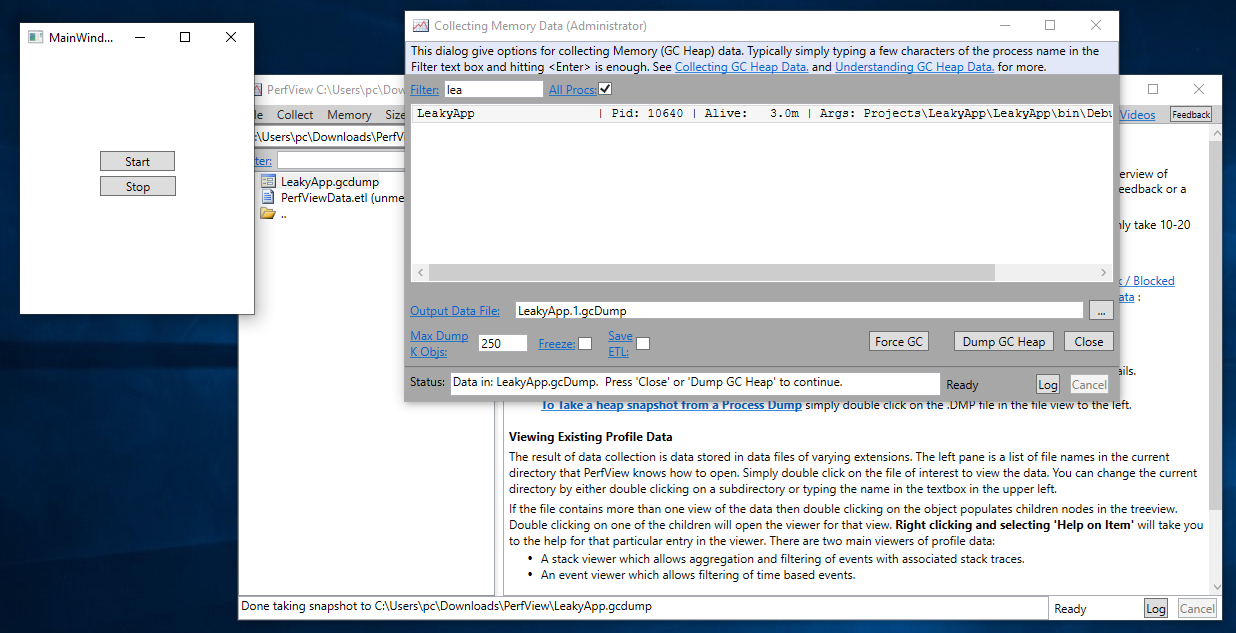Click Stop in MainWindow
Screen dimensions: 1236x633
click(138, 186)
